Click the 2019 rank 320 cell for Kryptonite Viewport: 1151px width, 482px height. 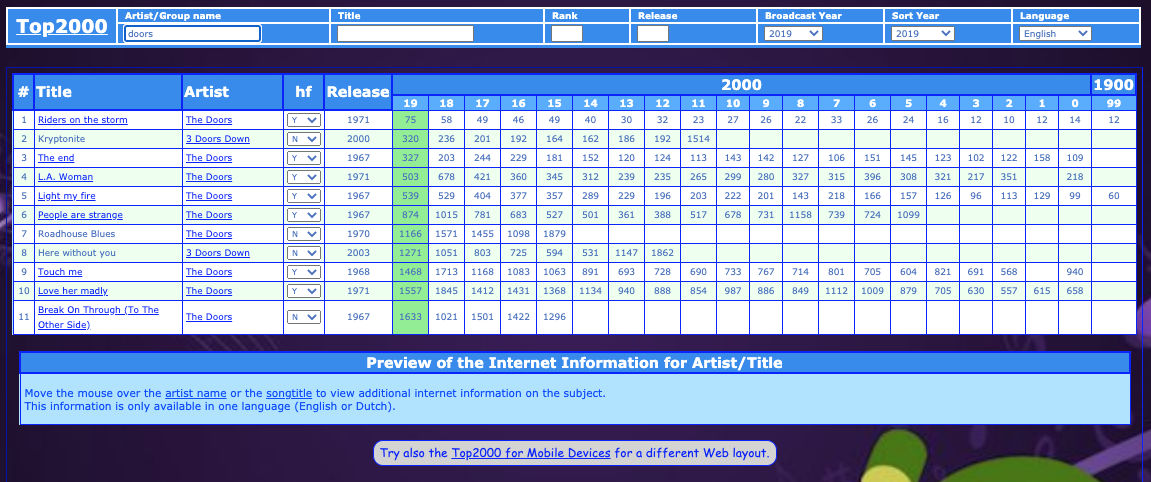coord(410,139)
